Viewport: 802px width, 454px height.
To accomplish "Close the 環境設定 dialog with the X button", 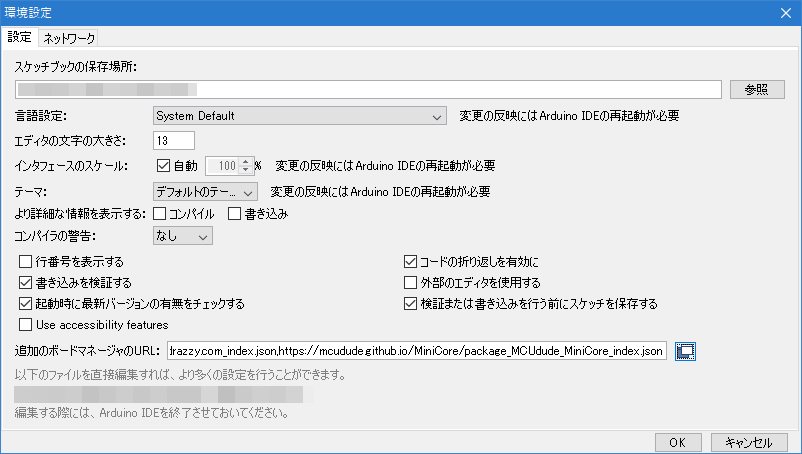I will [x=786, y=13].
